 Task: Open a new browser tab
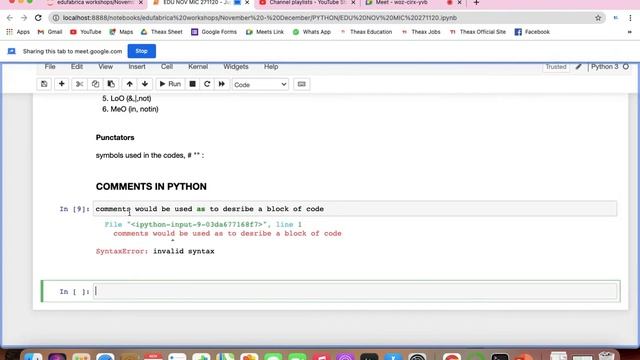[x=476, y=3]
